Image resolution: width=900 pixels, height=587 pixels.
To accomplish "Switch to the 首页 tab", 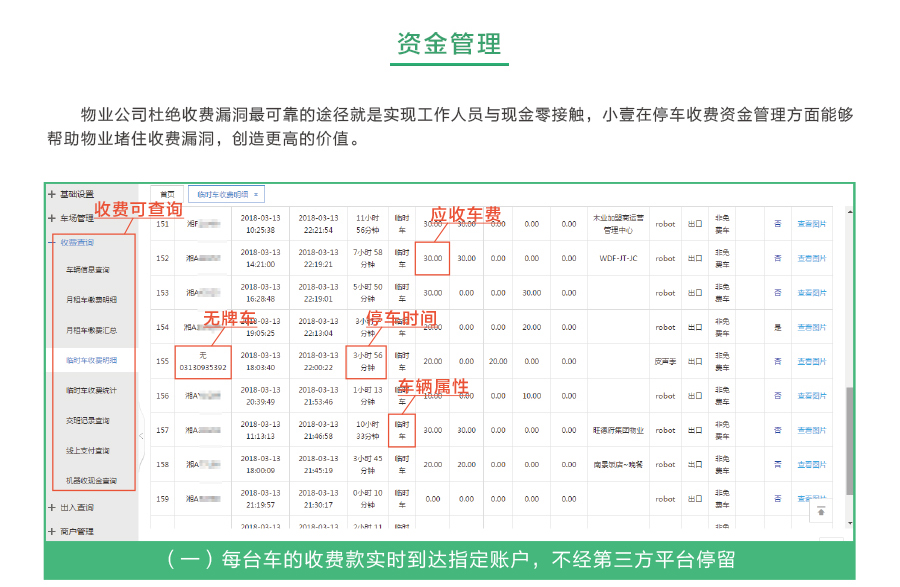I will pos(167,195).
